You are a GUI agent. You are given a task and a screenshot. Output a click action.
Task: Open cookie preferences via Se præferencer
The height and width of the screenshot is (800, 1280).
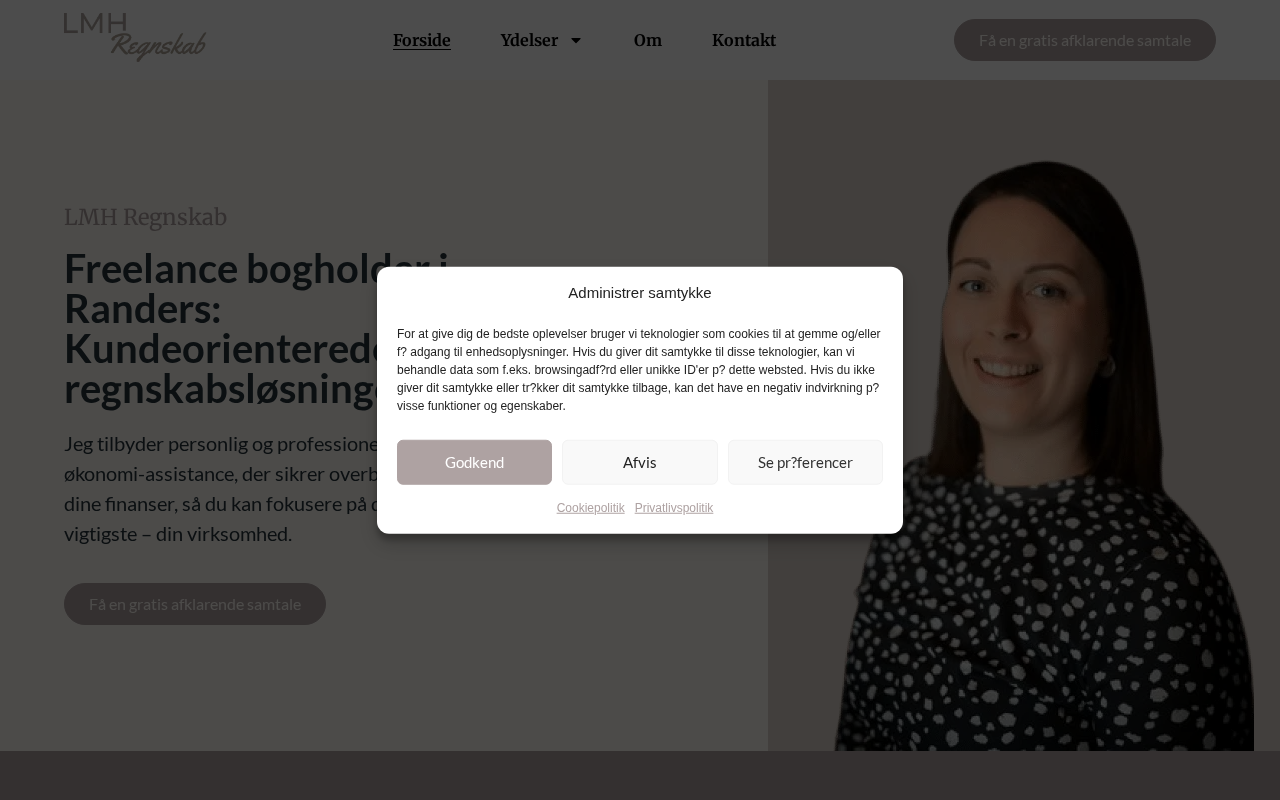click(x=805, y=462)
